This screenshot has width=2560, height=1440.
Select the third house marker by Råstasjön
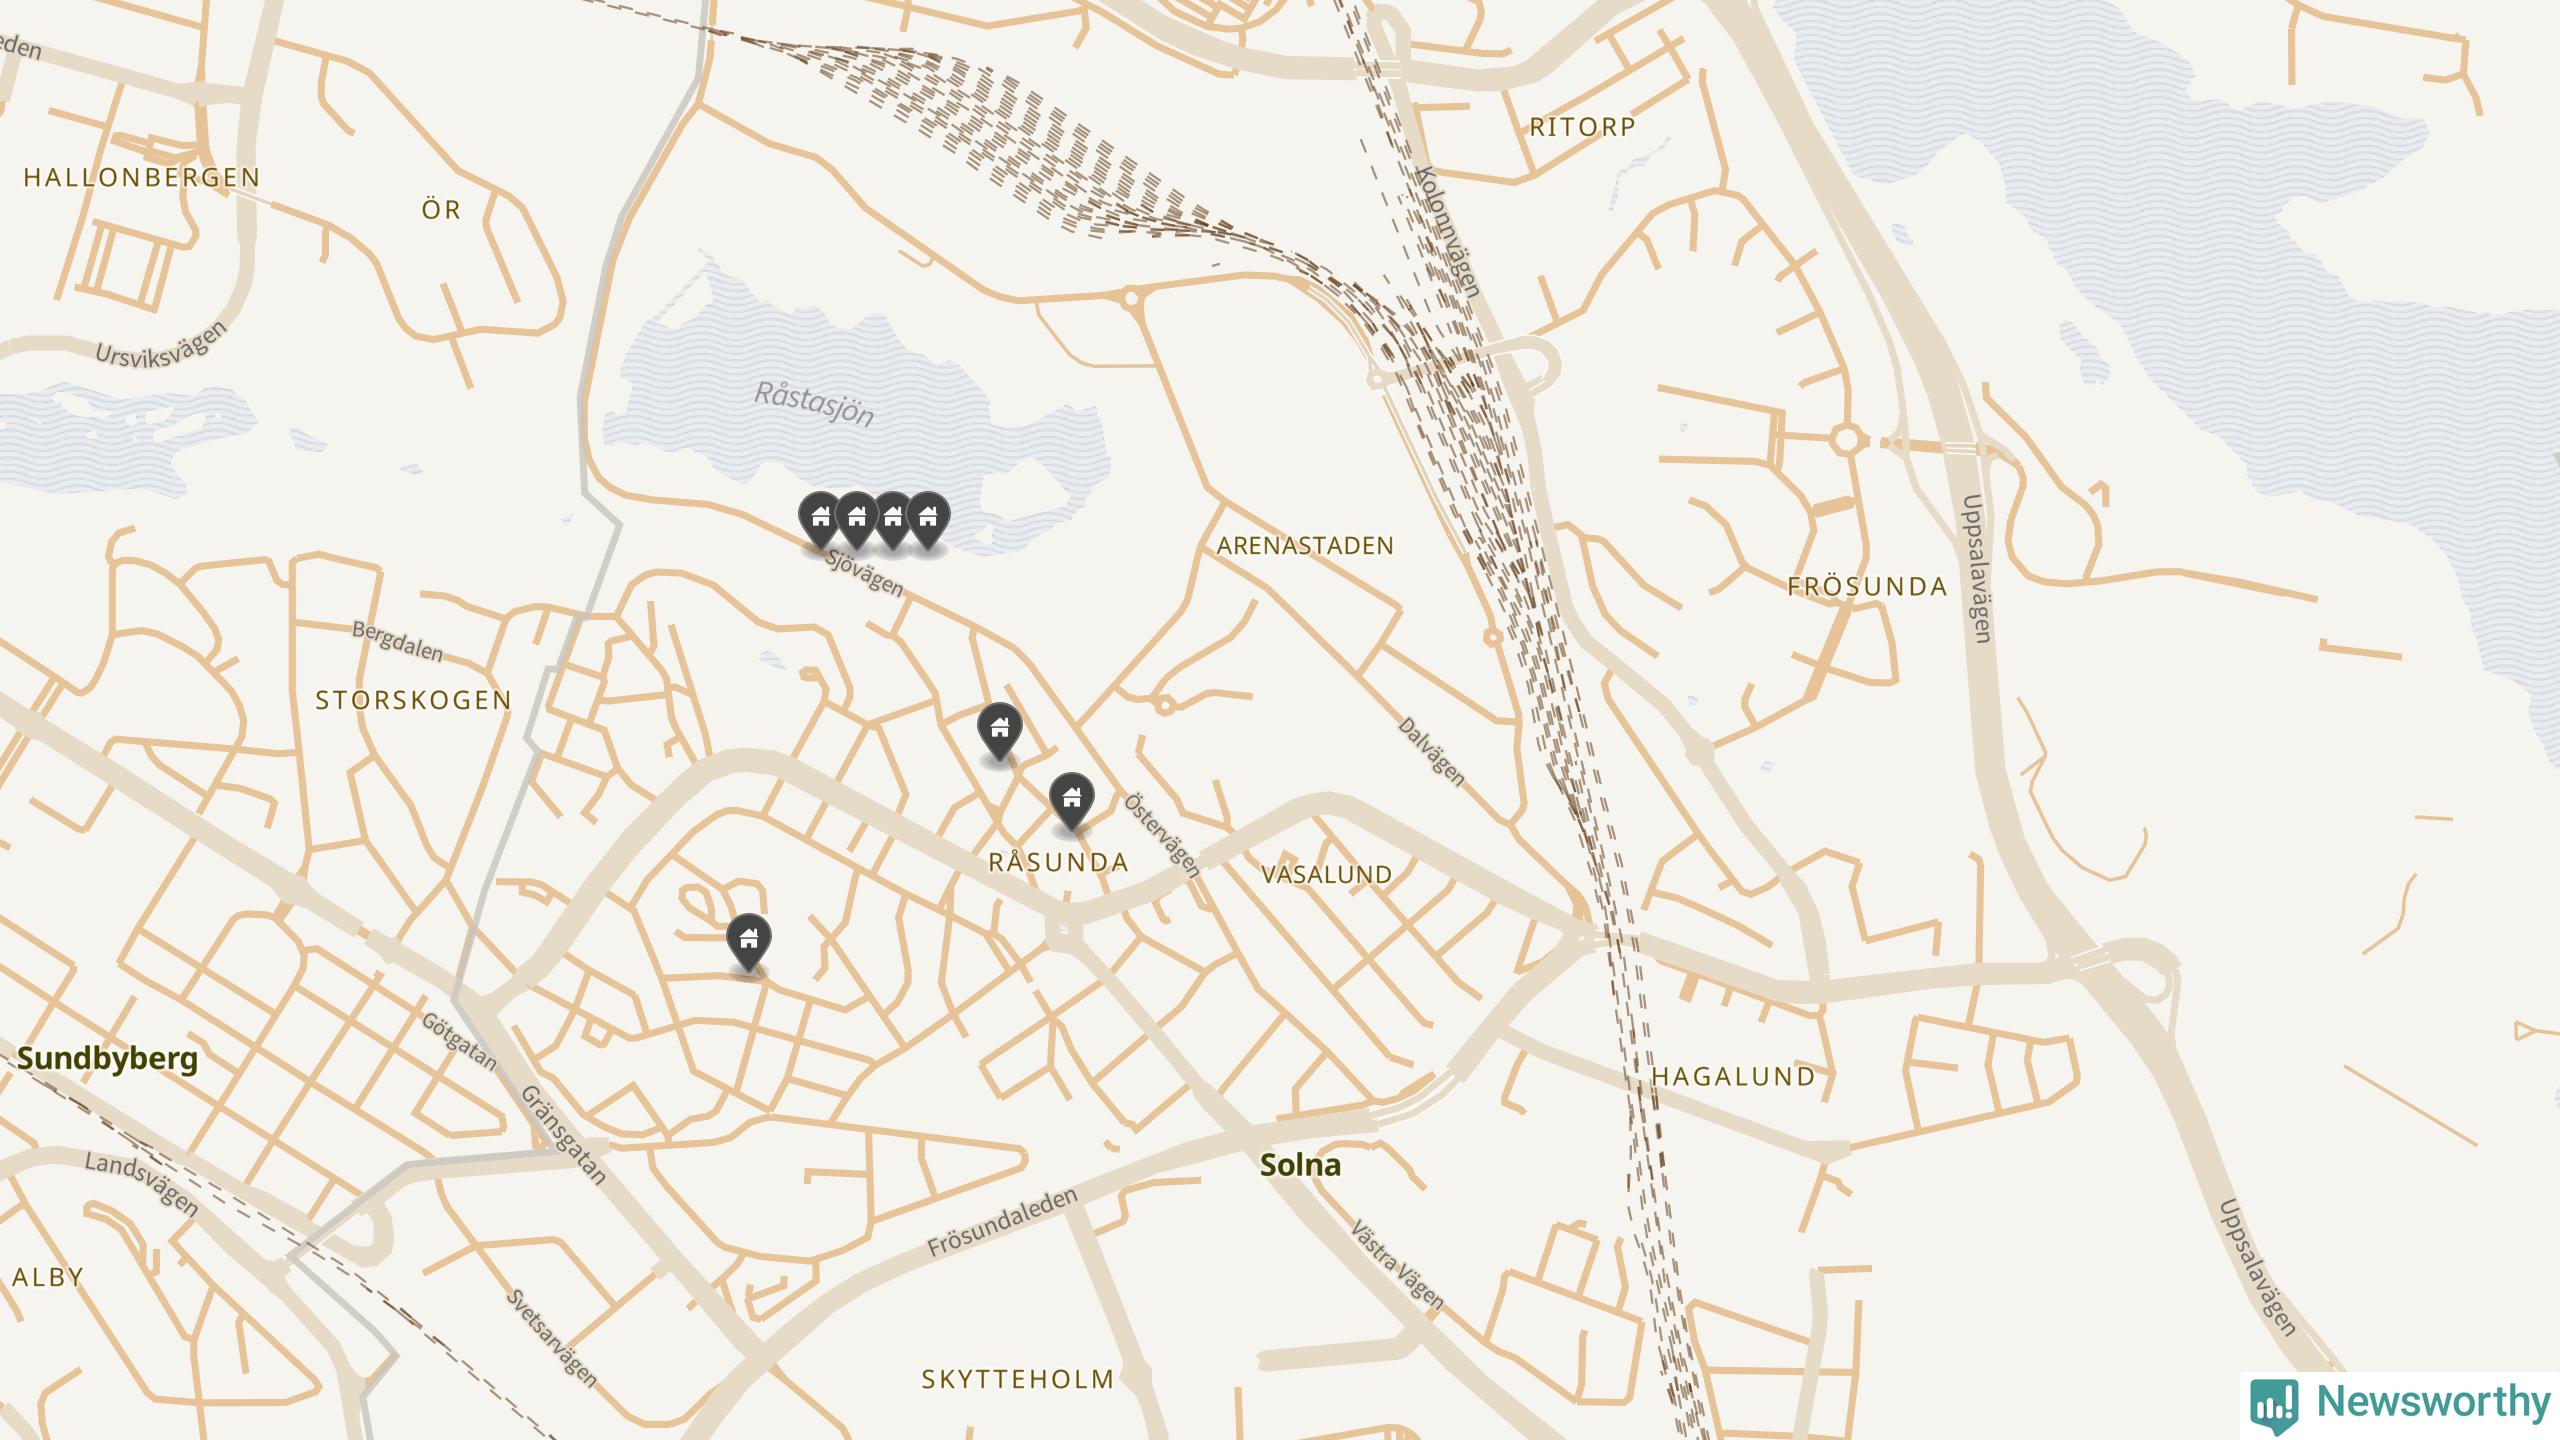pyautogui.click(x=892, y=519)
